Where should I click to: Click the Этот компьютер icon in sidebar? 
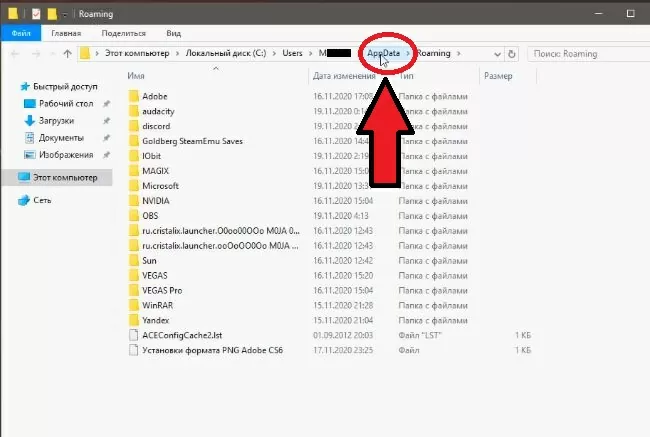point(24,177)
